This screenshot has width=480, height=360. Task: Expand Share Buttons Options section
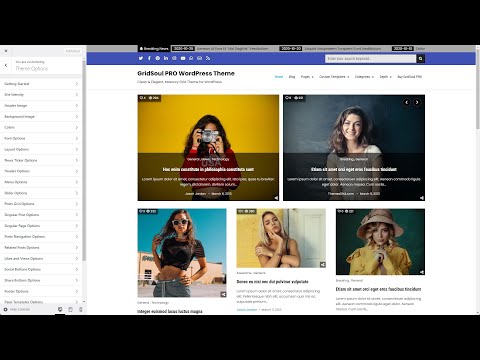tap(41, 280)
